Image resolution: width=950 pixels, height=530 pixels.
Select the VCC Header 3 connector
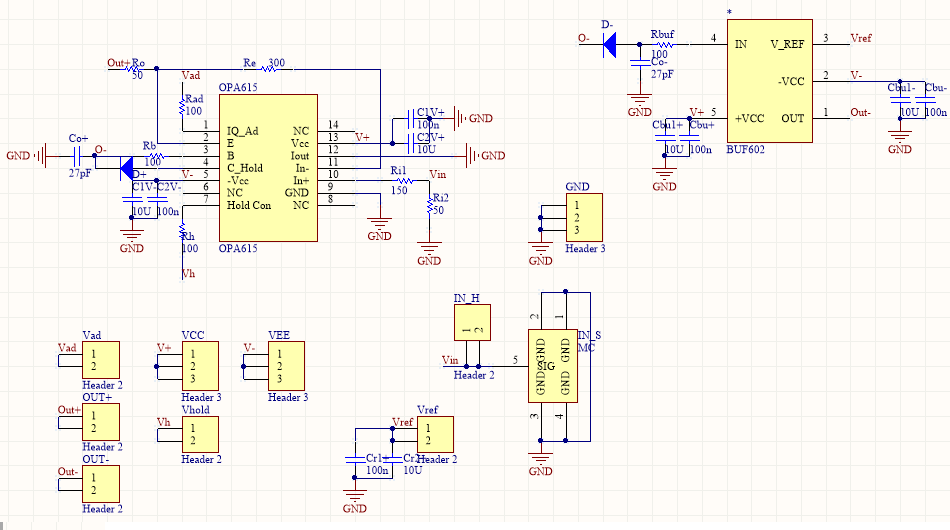coord(200,366)
